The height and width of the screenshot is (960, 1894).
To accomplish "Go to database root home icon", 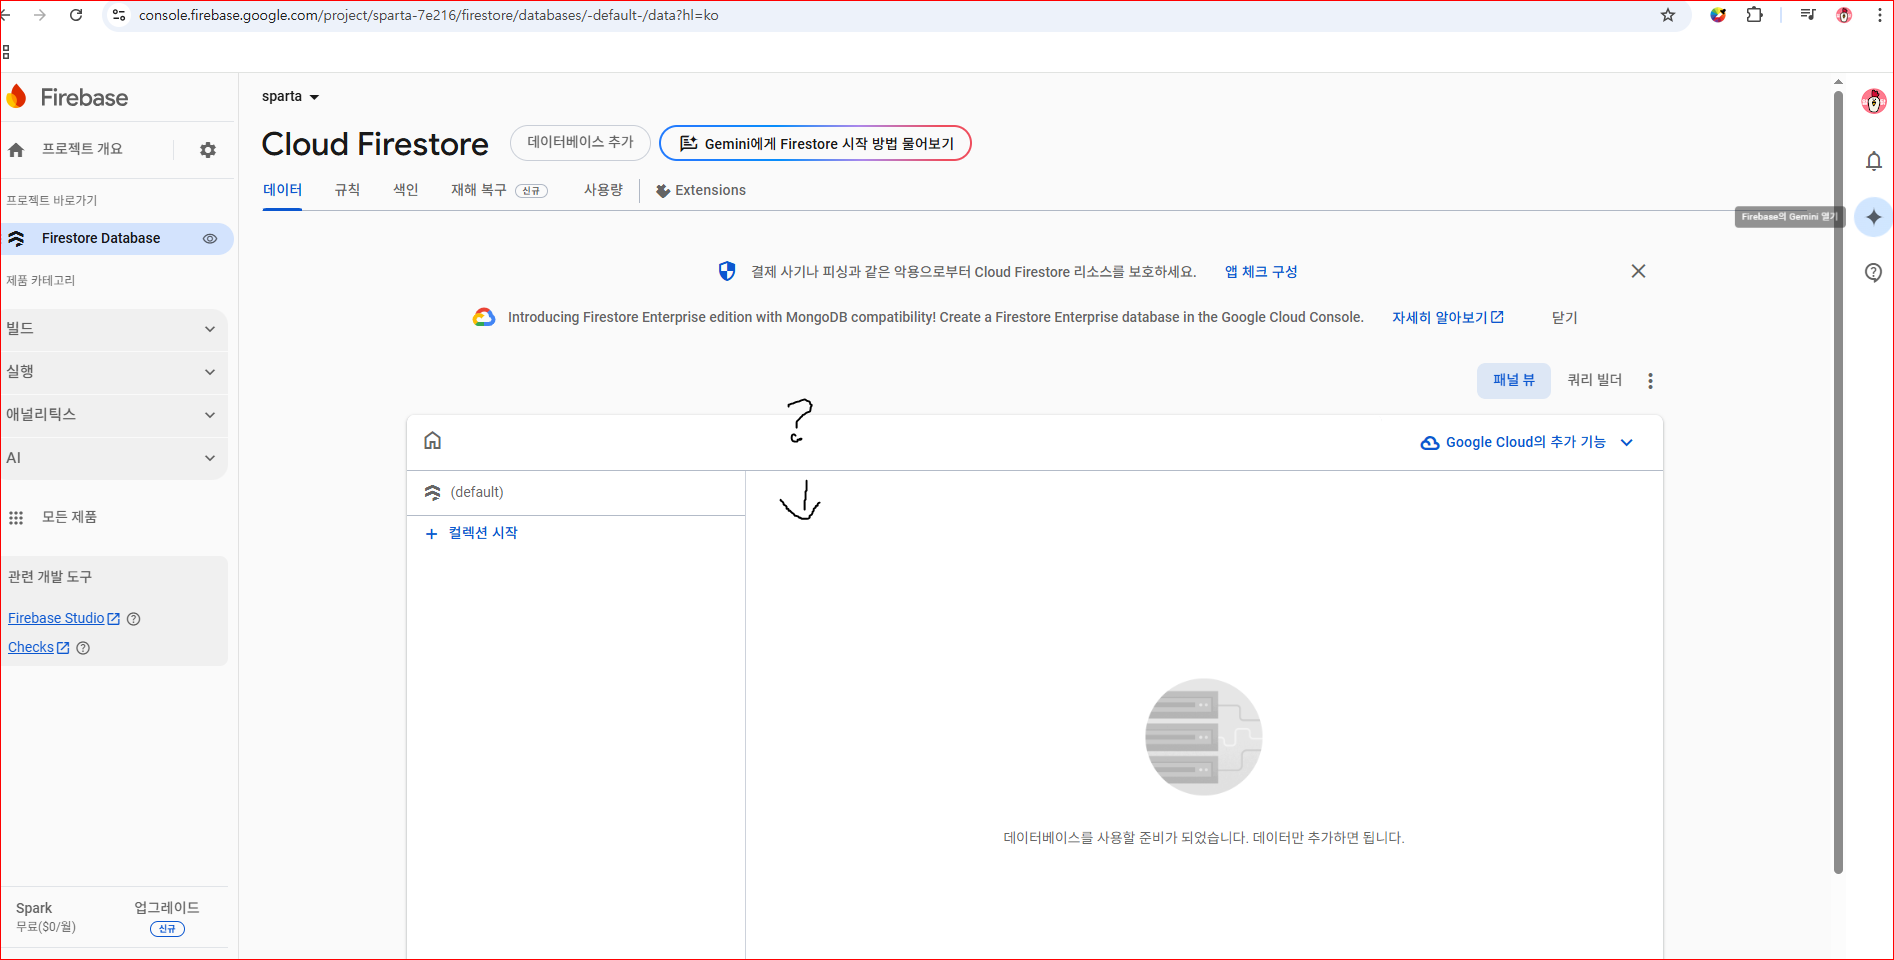I will [433, 441].
